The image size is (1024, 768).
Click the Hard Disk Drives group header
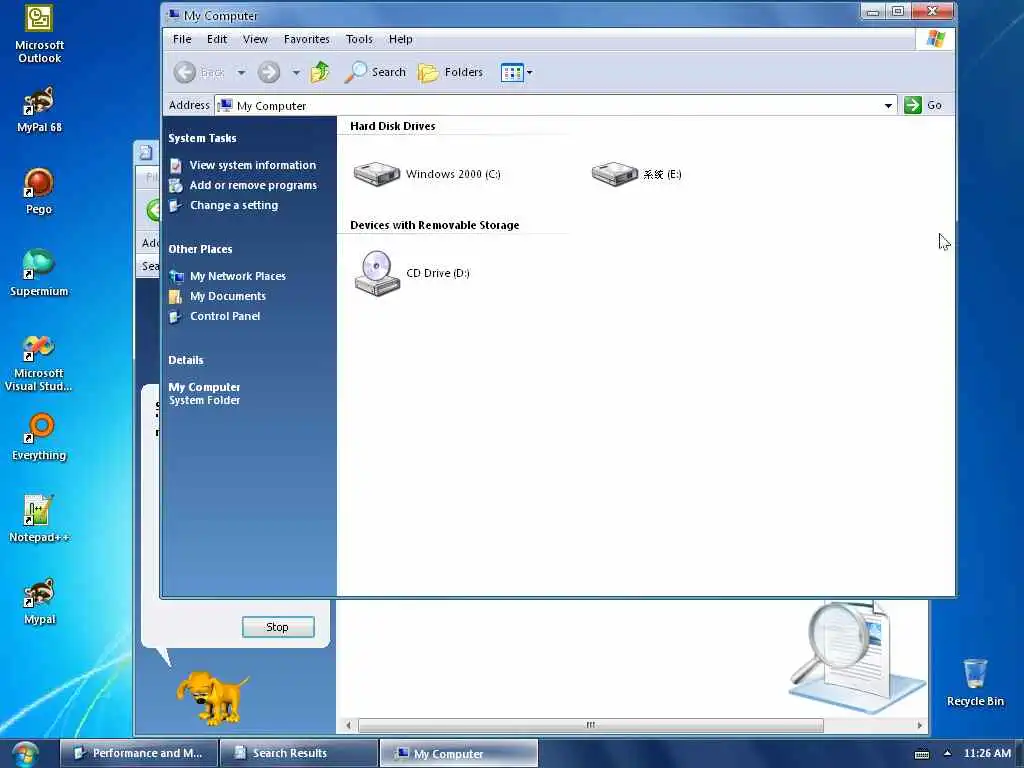(392, 126)
